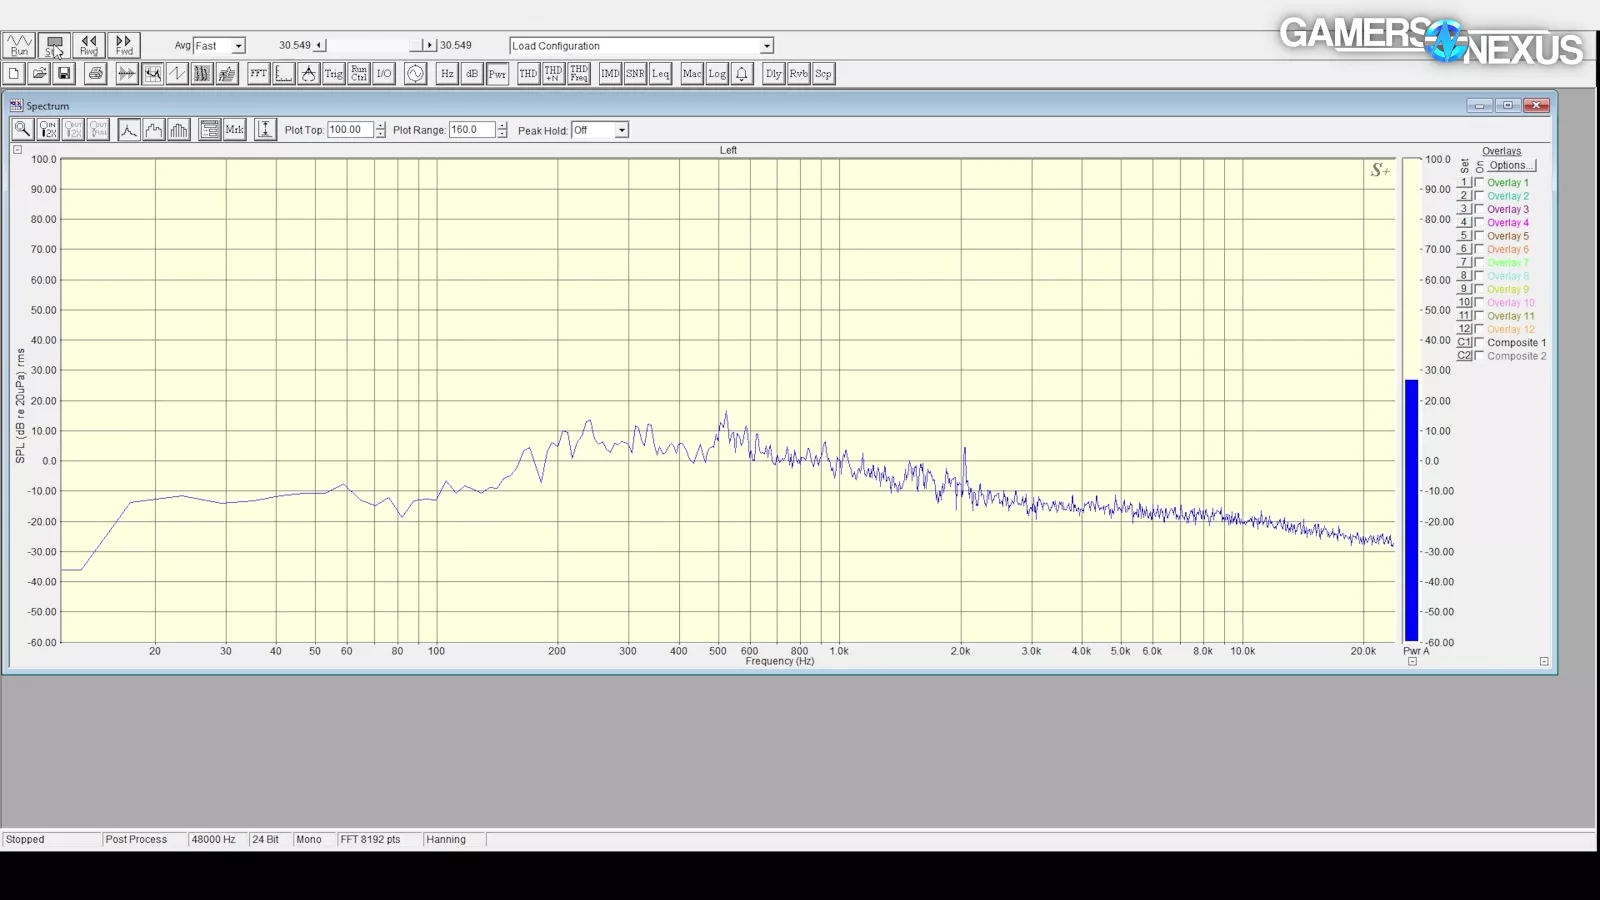The width and height of the screenshot is (1600, 900).
Task: Click the SNR utility button
Action: click(x=635, y=74)
